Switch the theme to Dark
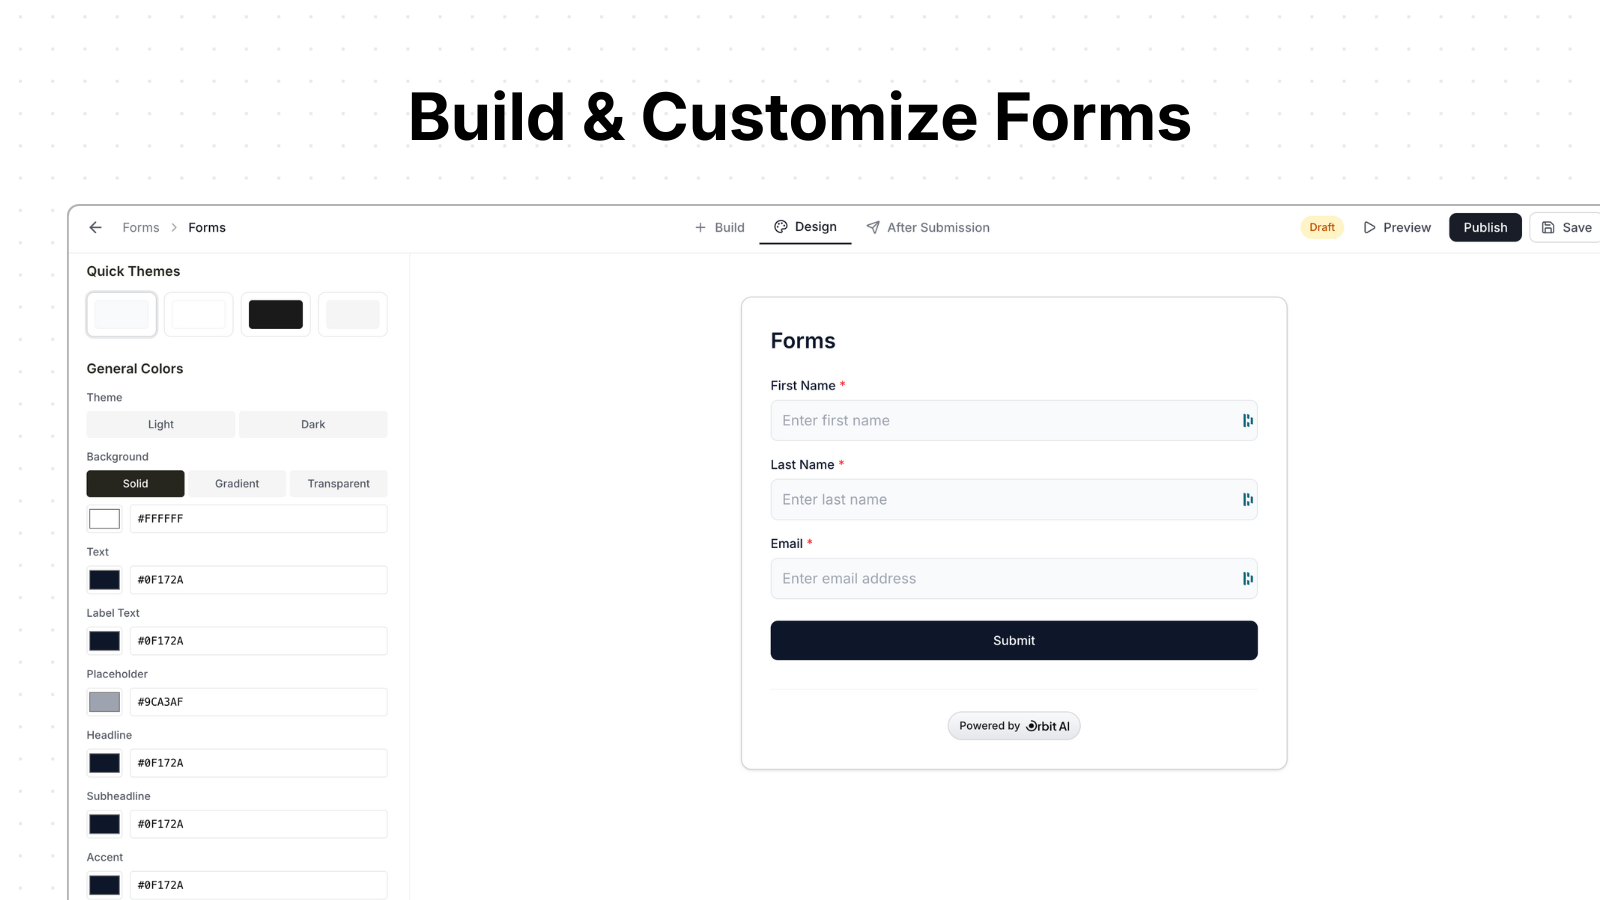 click(313, 424)
